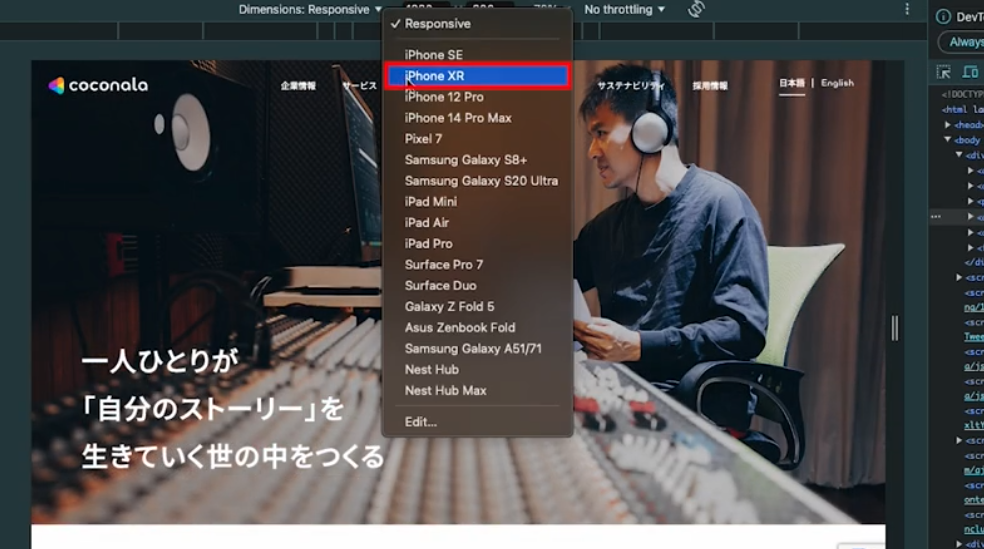Open the サービス navigation link

(360, 86)
